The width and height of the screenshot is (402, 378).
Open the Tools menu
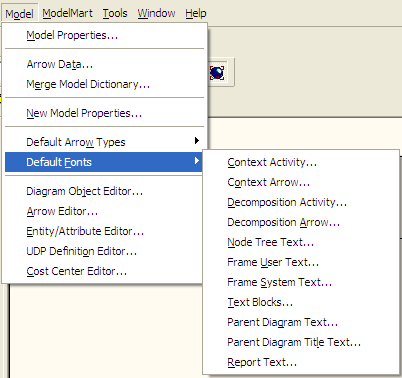click(x=115, y=13)
